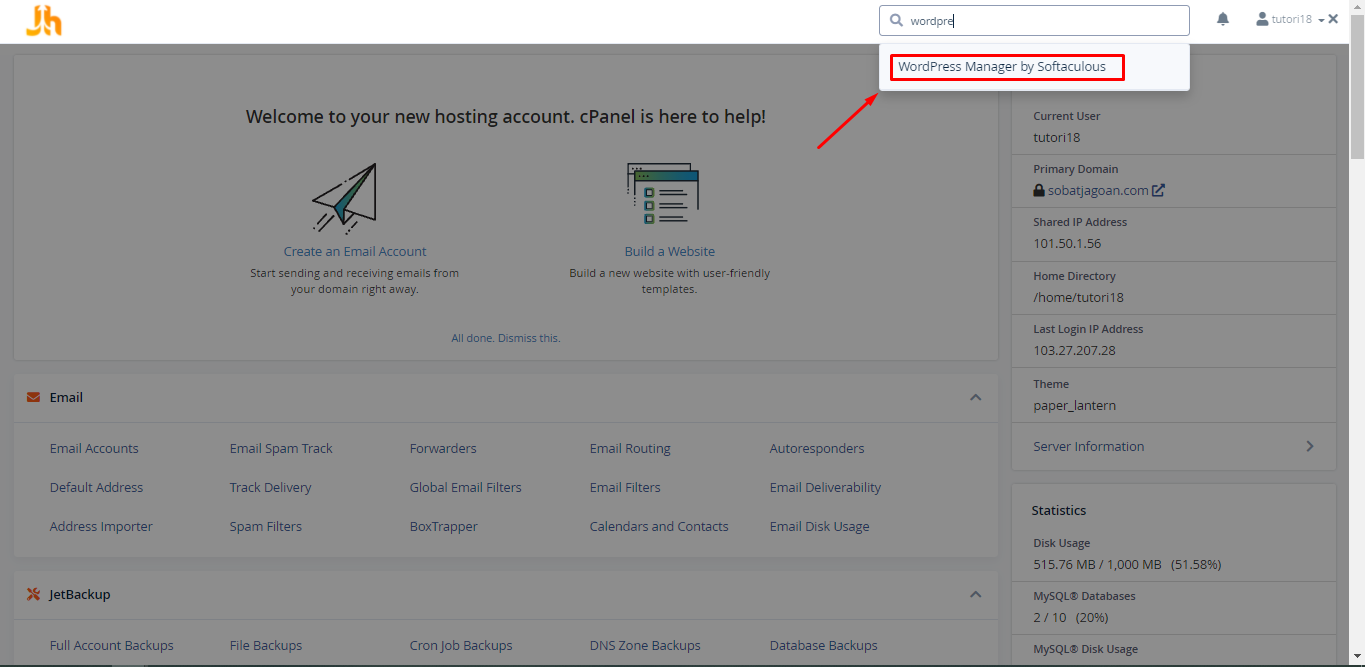This screenshot has height=667, width=1365.
Task: Open Cron Job Backups
Action: 461,645
